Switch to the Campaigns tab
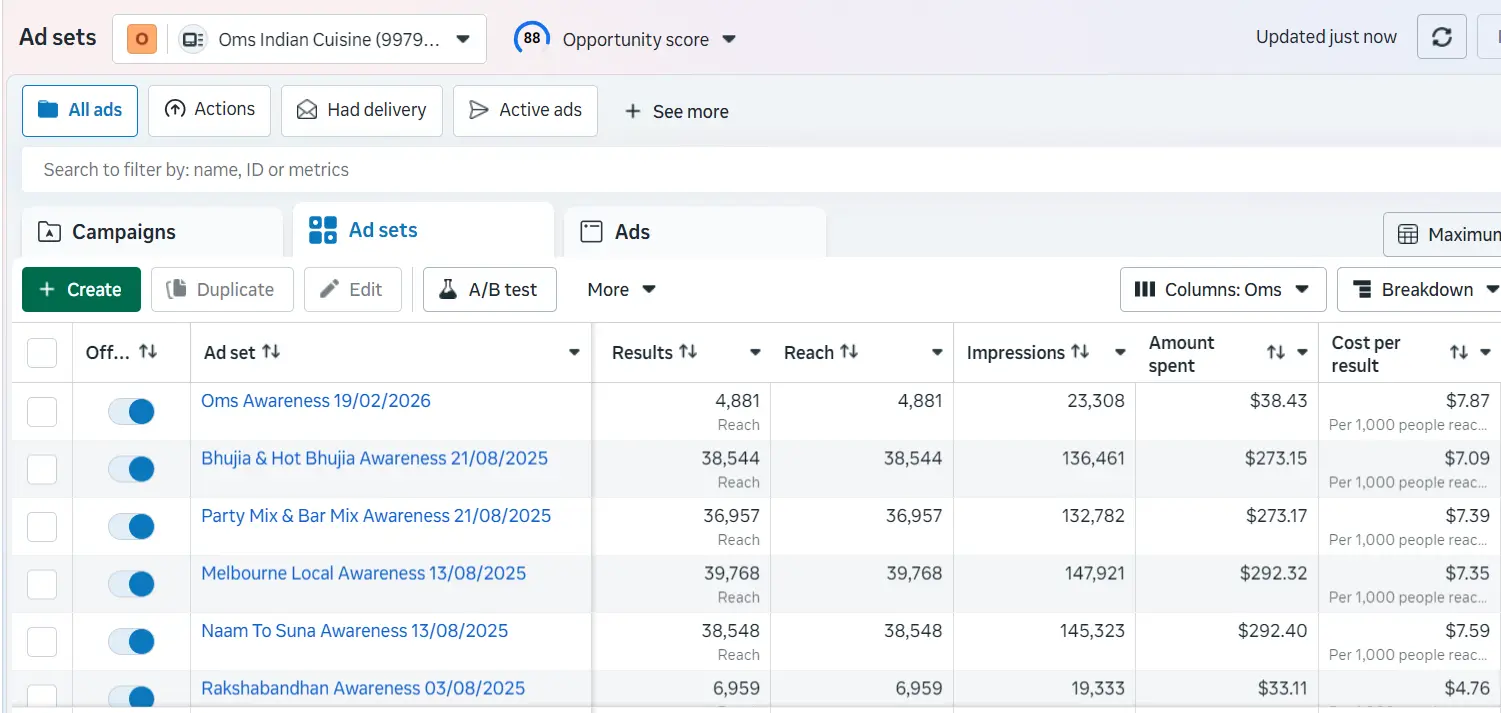The image size is (1501, 713). 124,231
